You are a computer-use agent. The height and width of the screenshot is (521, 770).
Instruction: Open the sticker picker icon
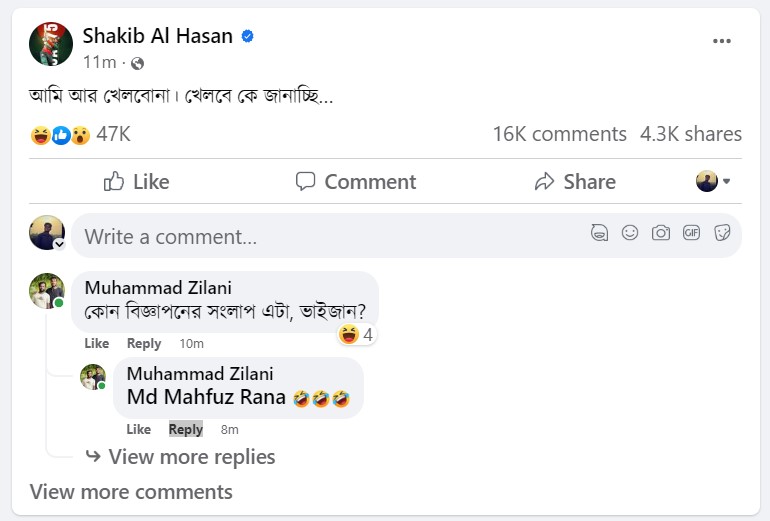coord(722,233)
